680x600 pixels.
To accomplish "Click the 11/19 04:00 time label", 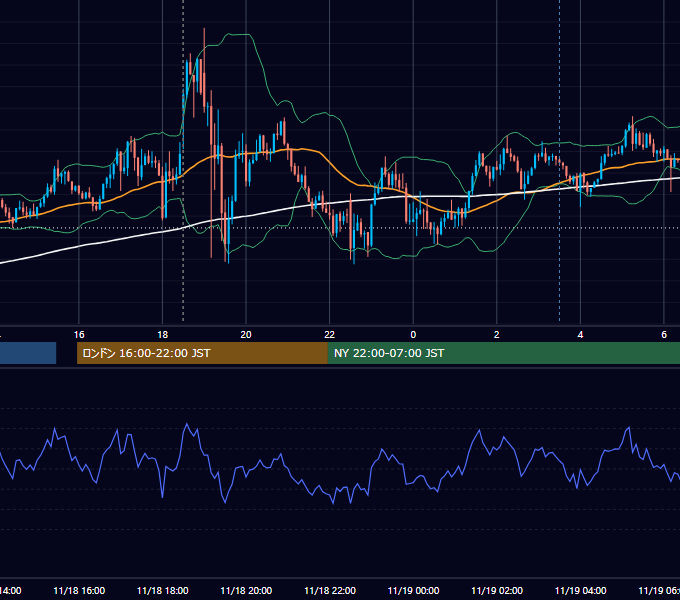I will click(581, 590).
